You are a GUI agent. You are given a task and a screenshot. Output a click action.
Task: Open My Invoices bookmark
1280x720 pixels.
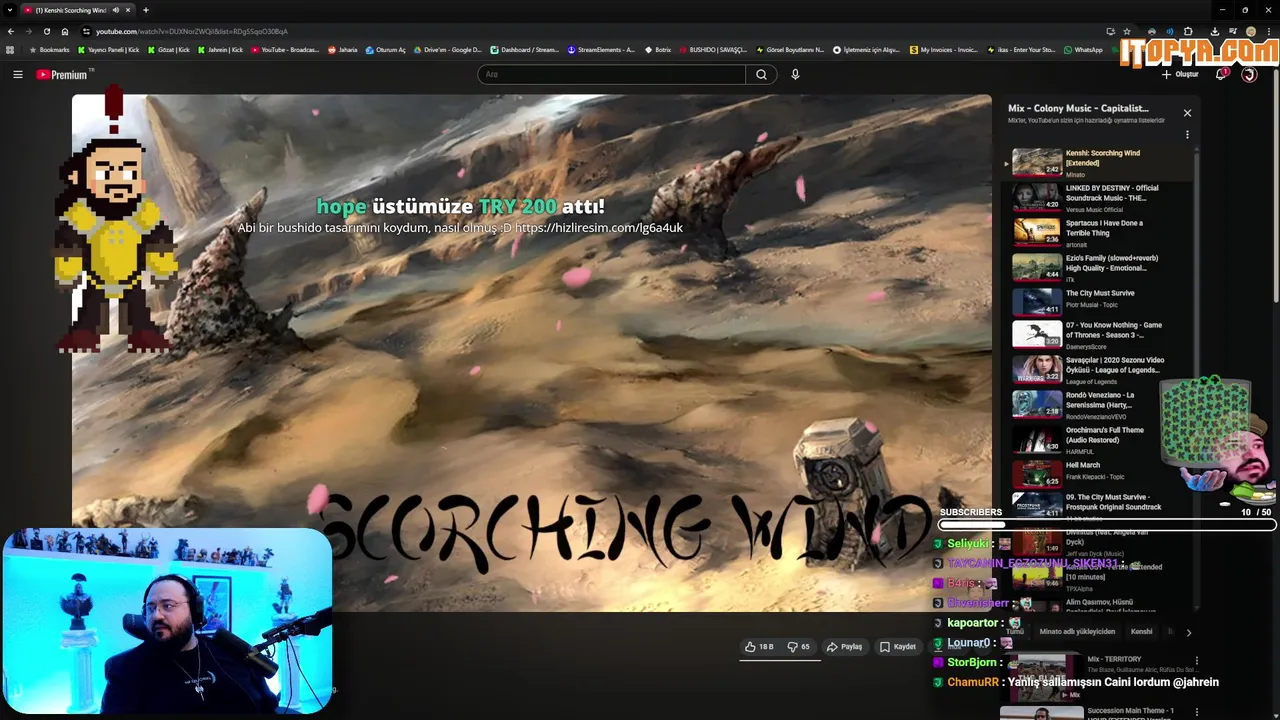[x=944, y=49]
